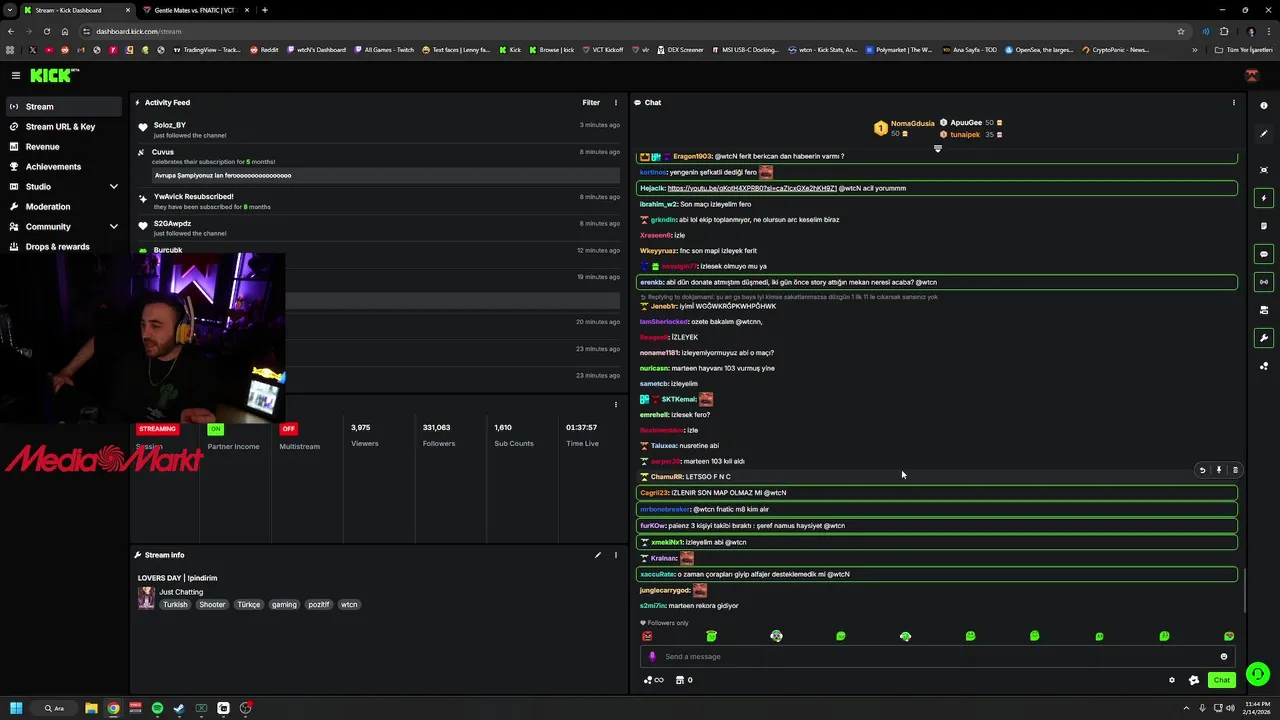Bookmark this page with star icon
This screenshot has height=720, width=1280.
click(x=1181, y=31)
